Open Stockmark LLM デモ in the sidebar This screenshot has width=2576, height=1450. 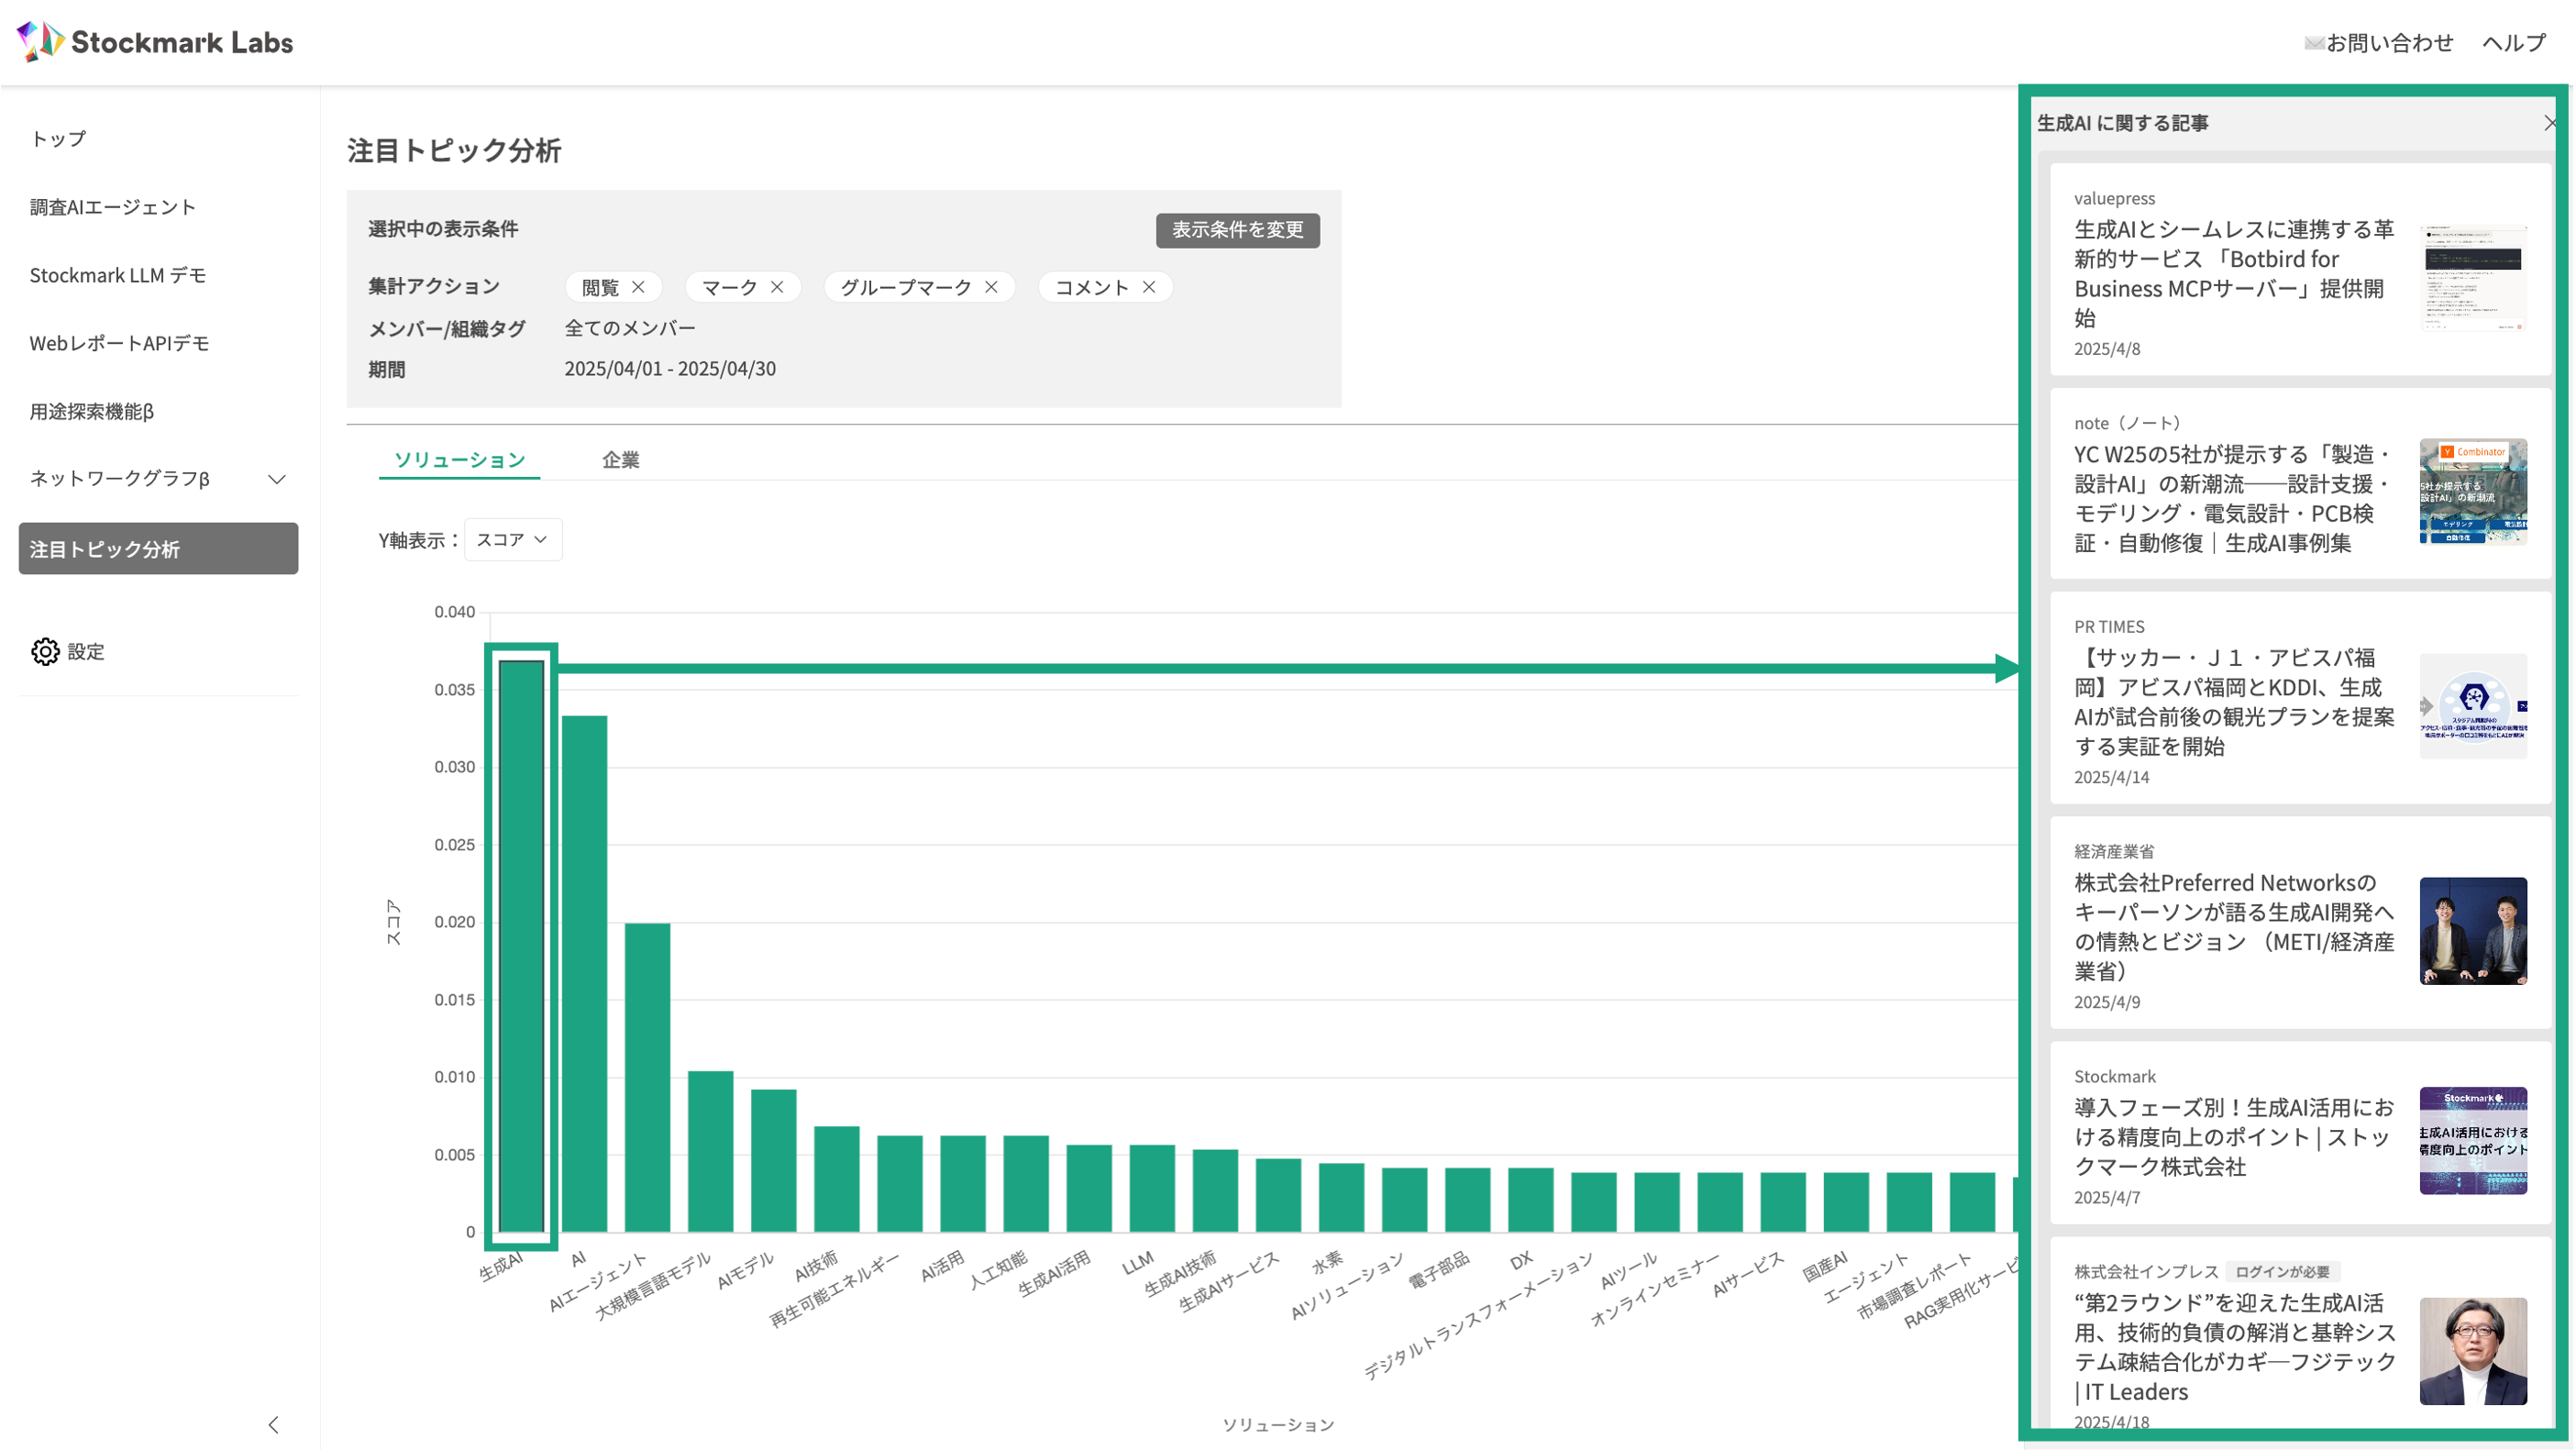click(118, 275)
